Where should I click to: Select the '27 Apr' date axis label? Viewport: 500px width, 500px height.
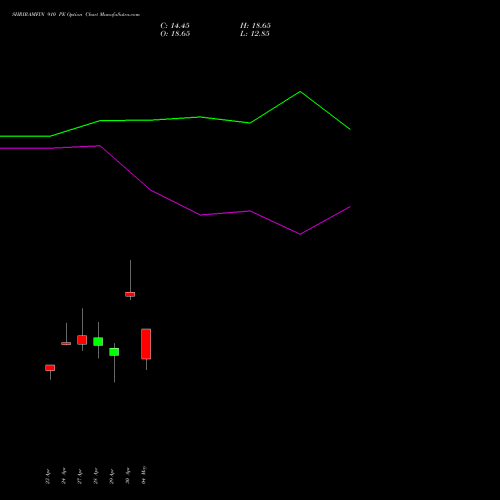[x=80, y=477]
